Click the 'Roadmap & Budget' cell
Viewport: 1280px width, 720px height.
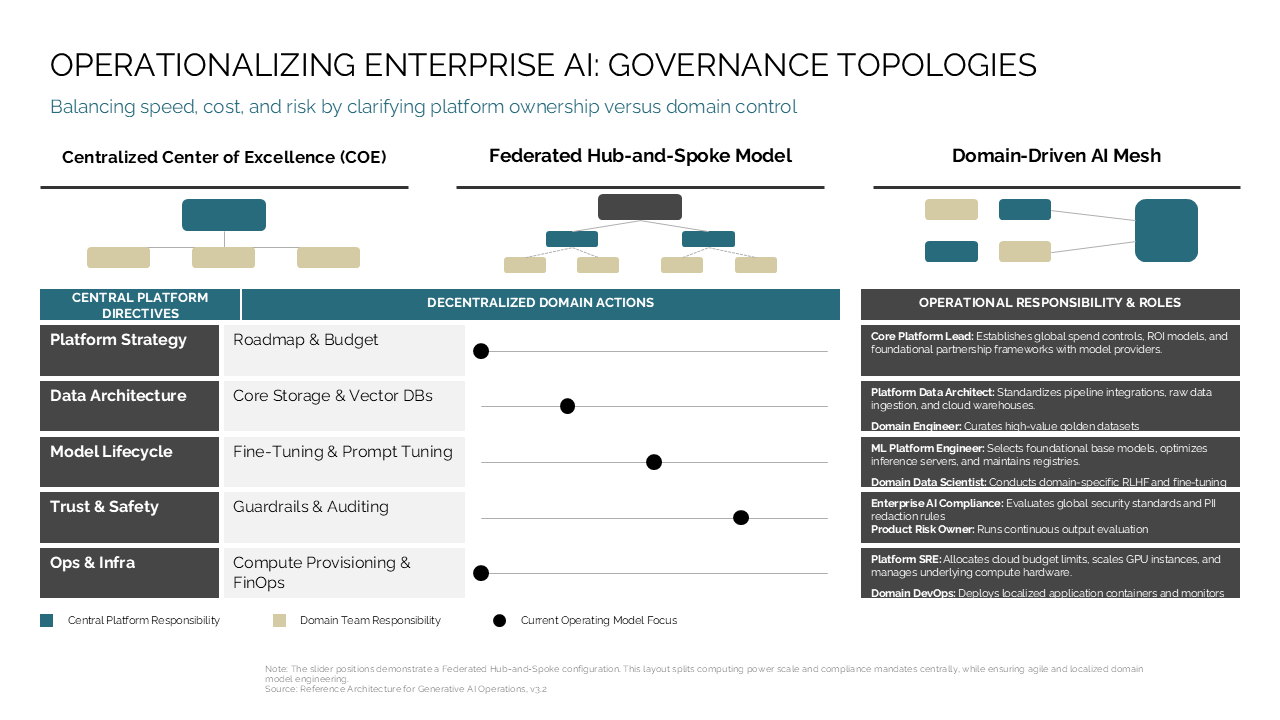pyautogui.click(x=344, y=350)
